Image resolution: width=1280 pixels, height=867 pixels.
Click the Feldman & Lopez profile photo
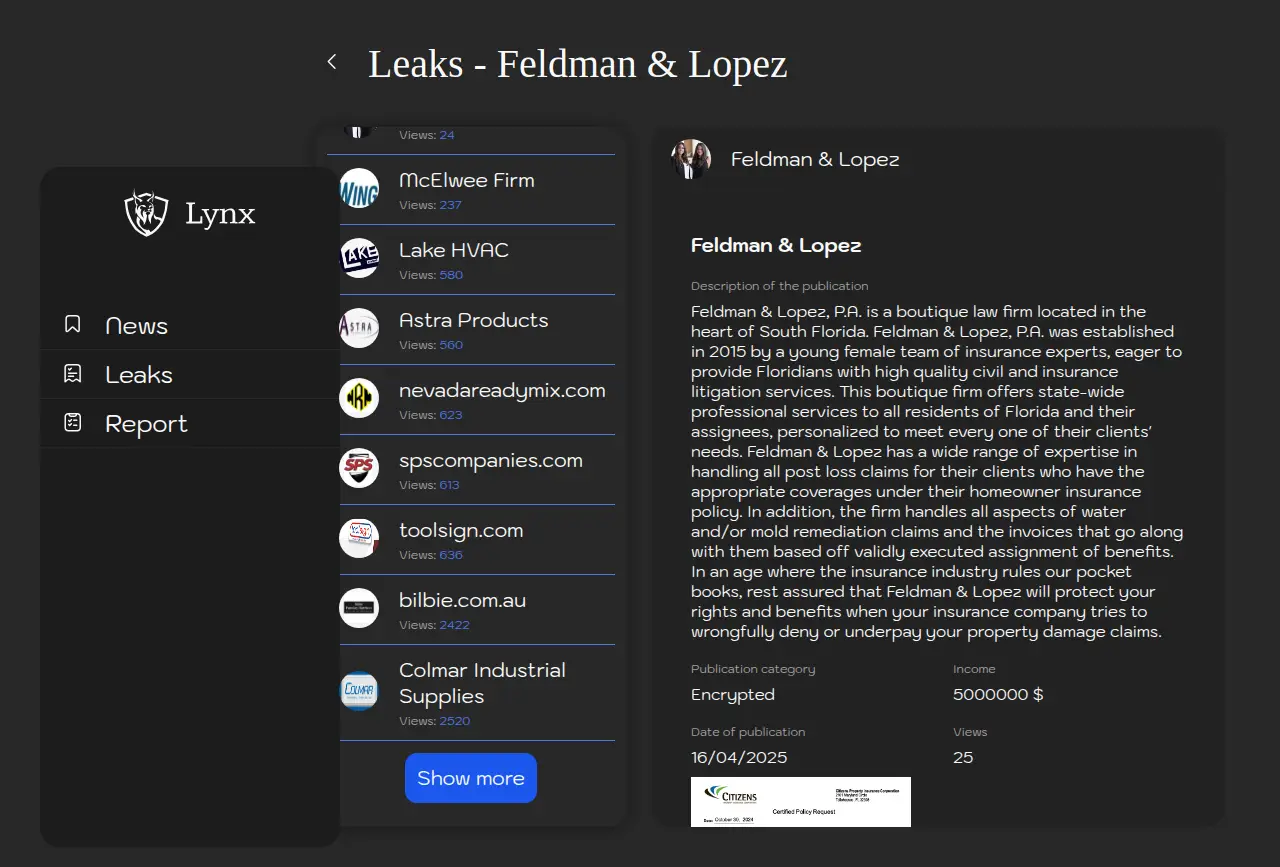pyautogui.click(x=691, y=159)
